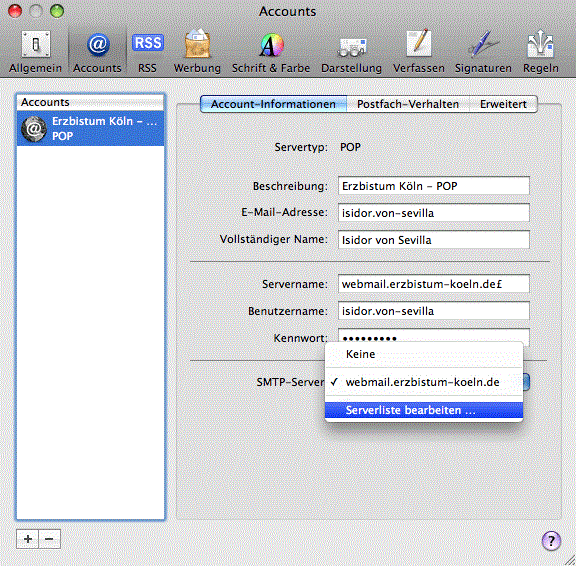This screenshot has height=566, width=576.
Task: Open the Signaturen preferences pane
Action: [483, 52]
